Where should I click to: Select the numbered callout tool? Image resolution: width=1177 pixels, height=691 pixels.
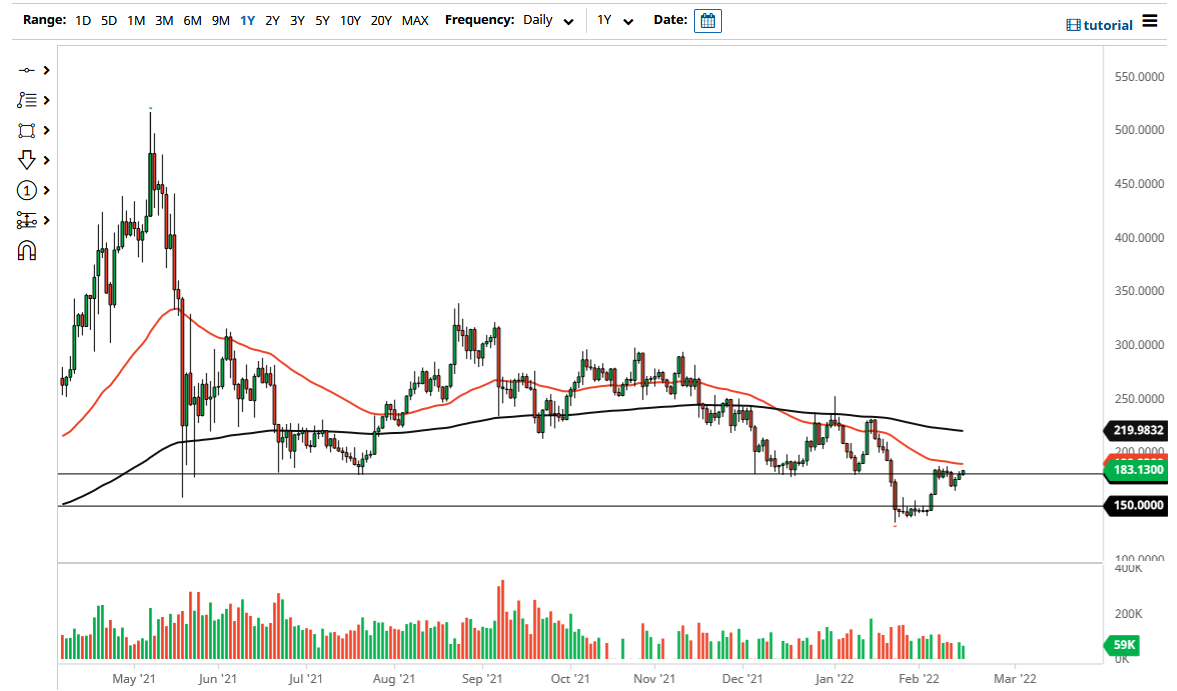27,190
